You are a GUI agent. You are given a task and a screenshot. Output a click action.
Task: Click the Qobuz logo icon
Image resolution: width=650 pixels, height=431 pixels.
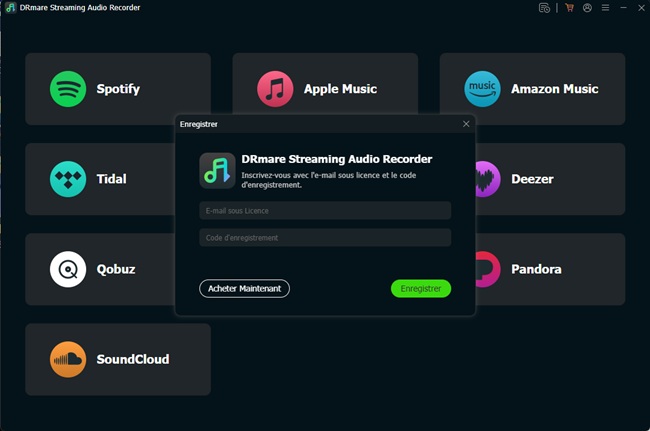point(68,269)
